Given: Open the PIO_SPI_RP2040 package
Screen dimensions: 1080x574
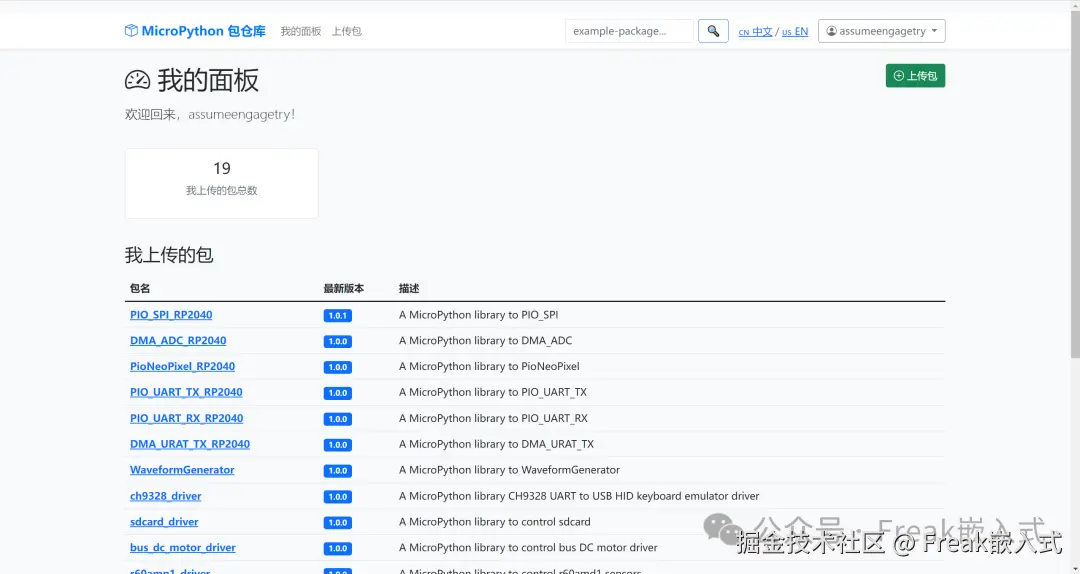Looking at the screenshot, I should click(171, 314).
